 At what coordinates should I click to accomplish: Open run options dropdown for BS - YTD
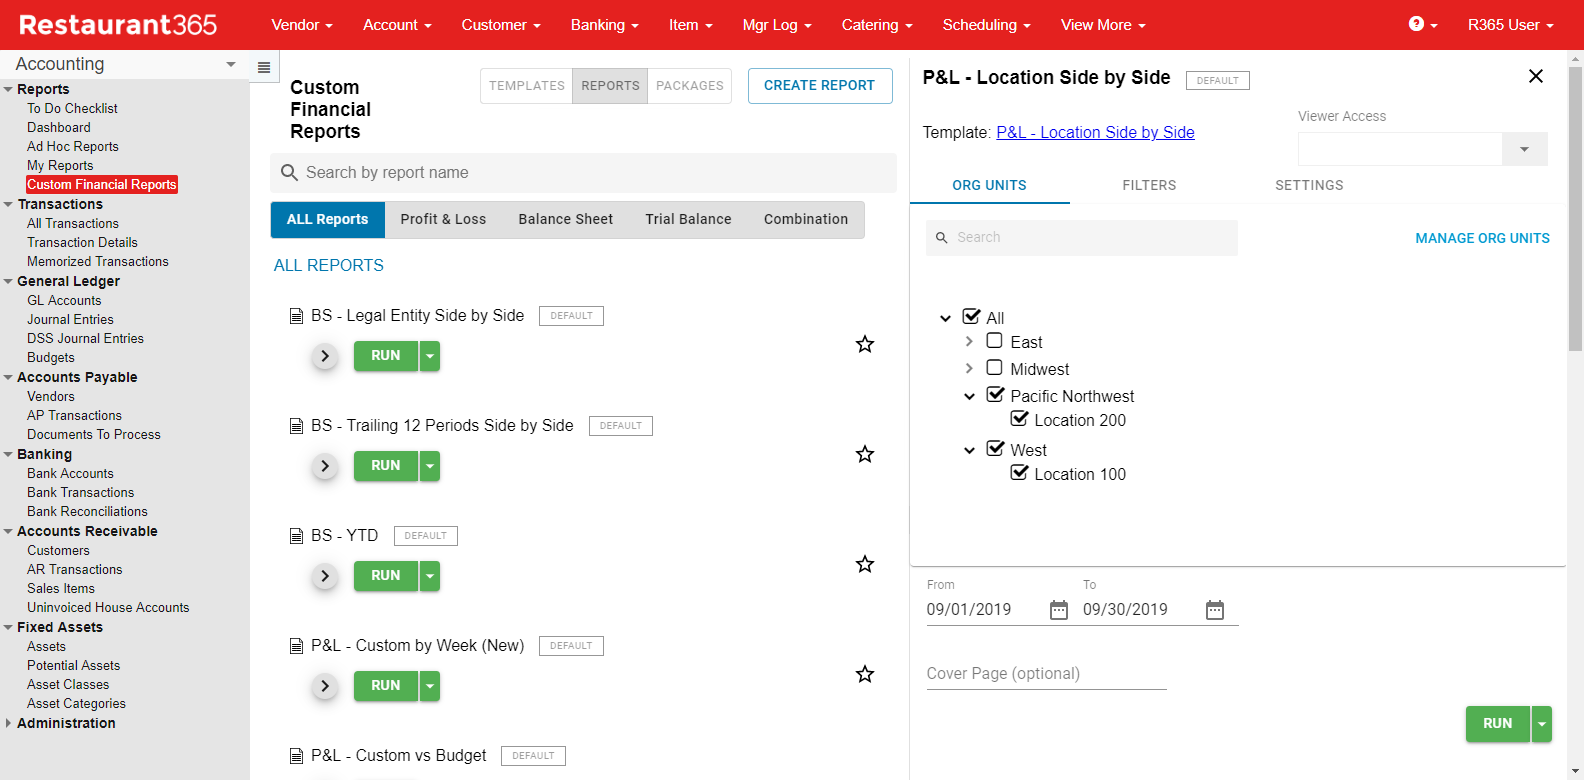tap(430, 576)
